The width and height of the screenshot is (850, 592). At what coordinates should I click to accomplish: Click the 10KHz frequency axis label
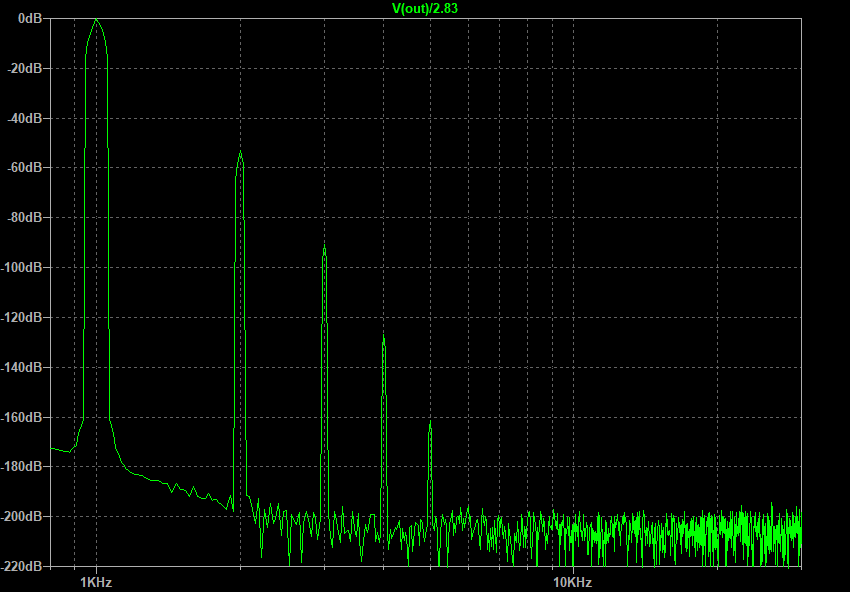tap(573, 583)
